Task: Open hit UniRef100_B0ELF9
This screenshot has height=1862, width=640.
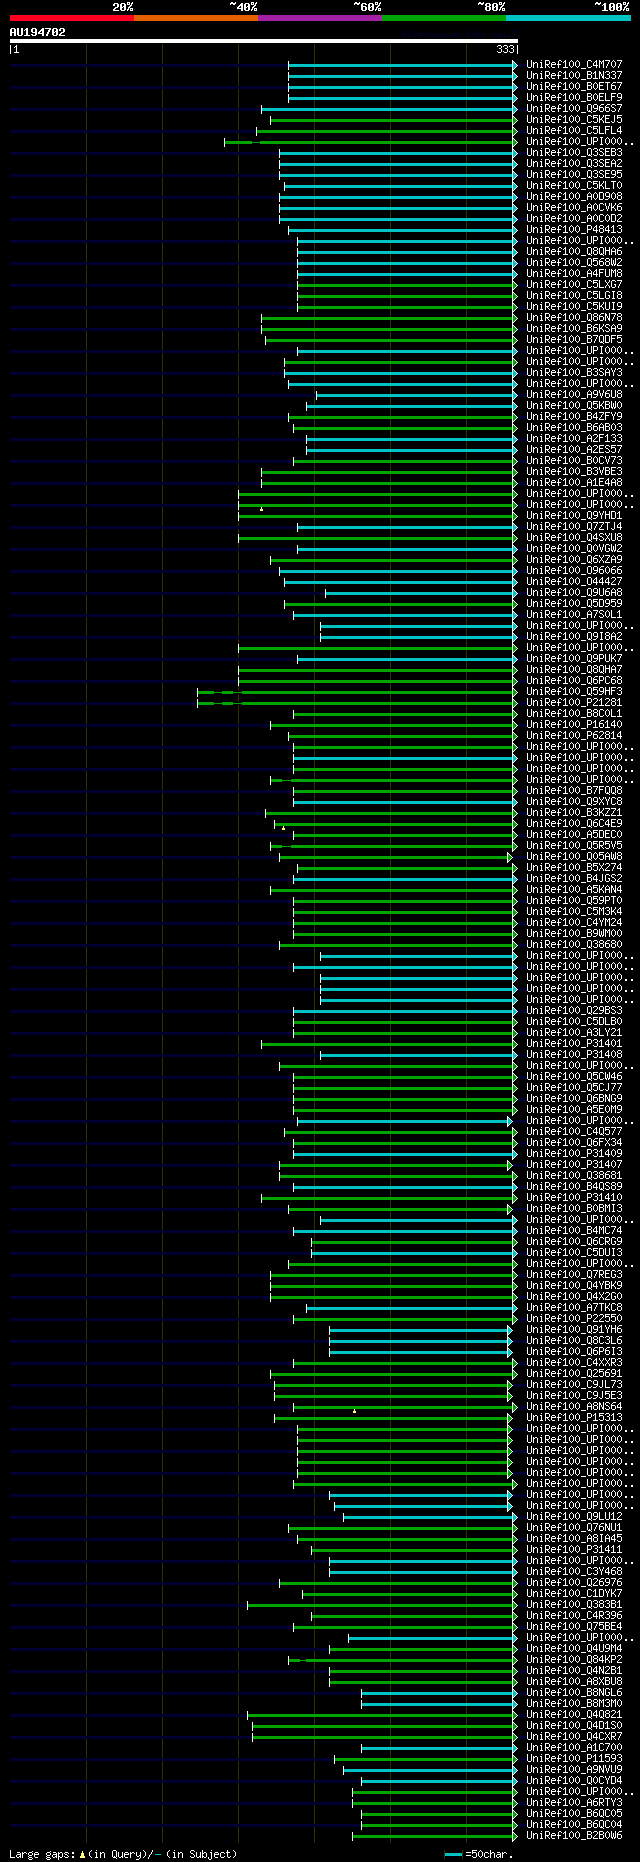Action: point(574,98)
